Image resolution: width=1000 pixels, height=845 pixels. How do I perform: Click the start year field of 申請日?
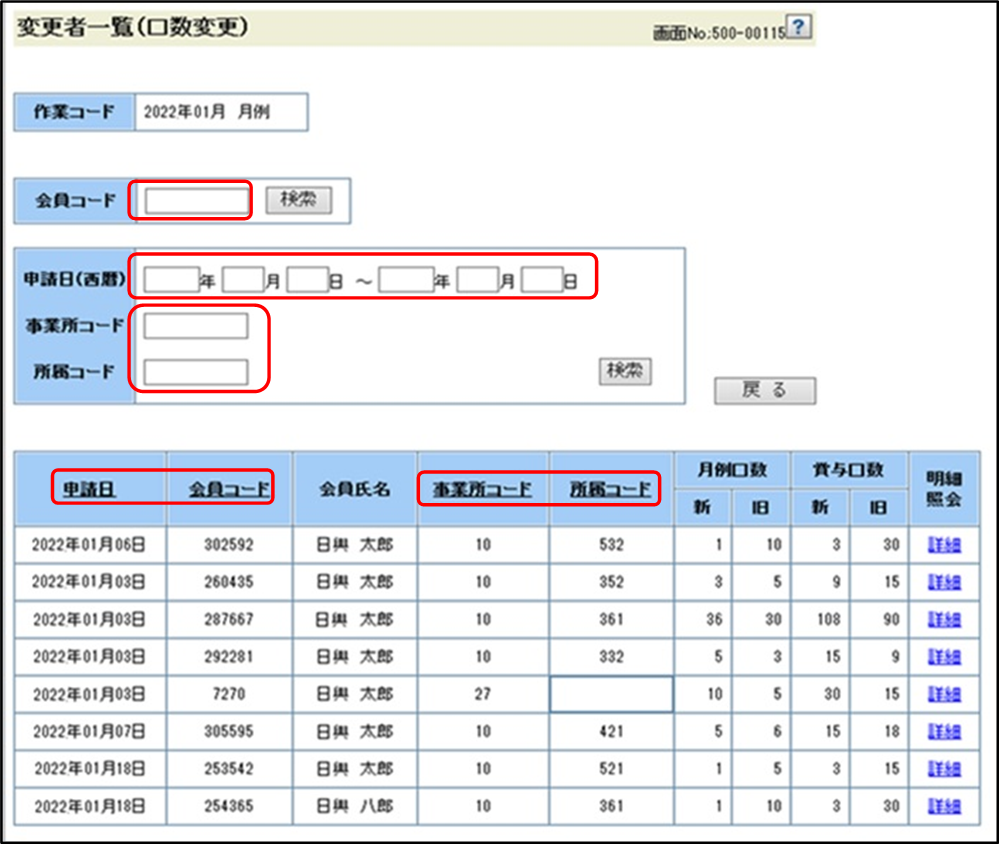point(171,280)
